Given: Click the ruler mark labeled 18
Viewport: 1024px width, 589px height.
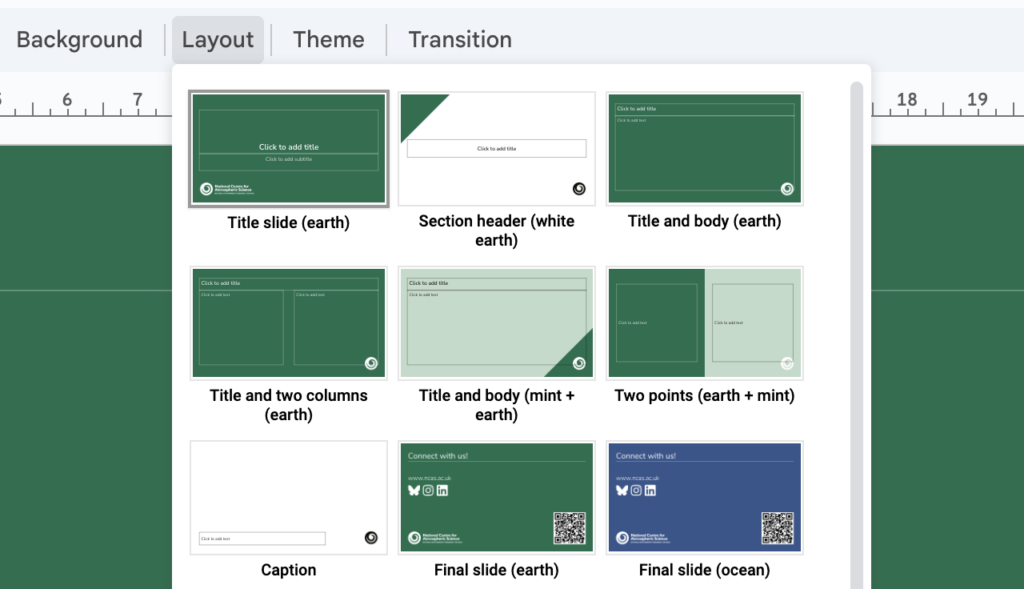Looking at the screenshot, I should pos(906,99).
